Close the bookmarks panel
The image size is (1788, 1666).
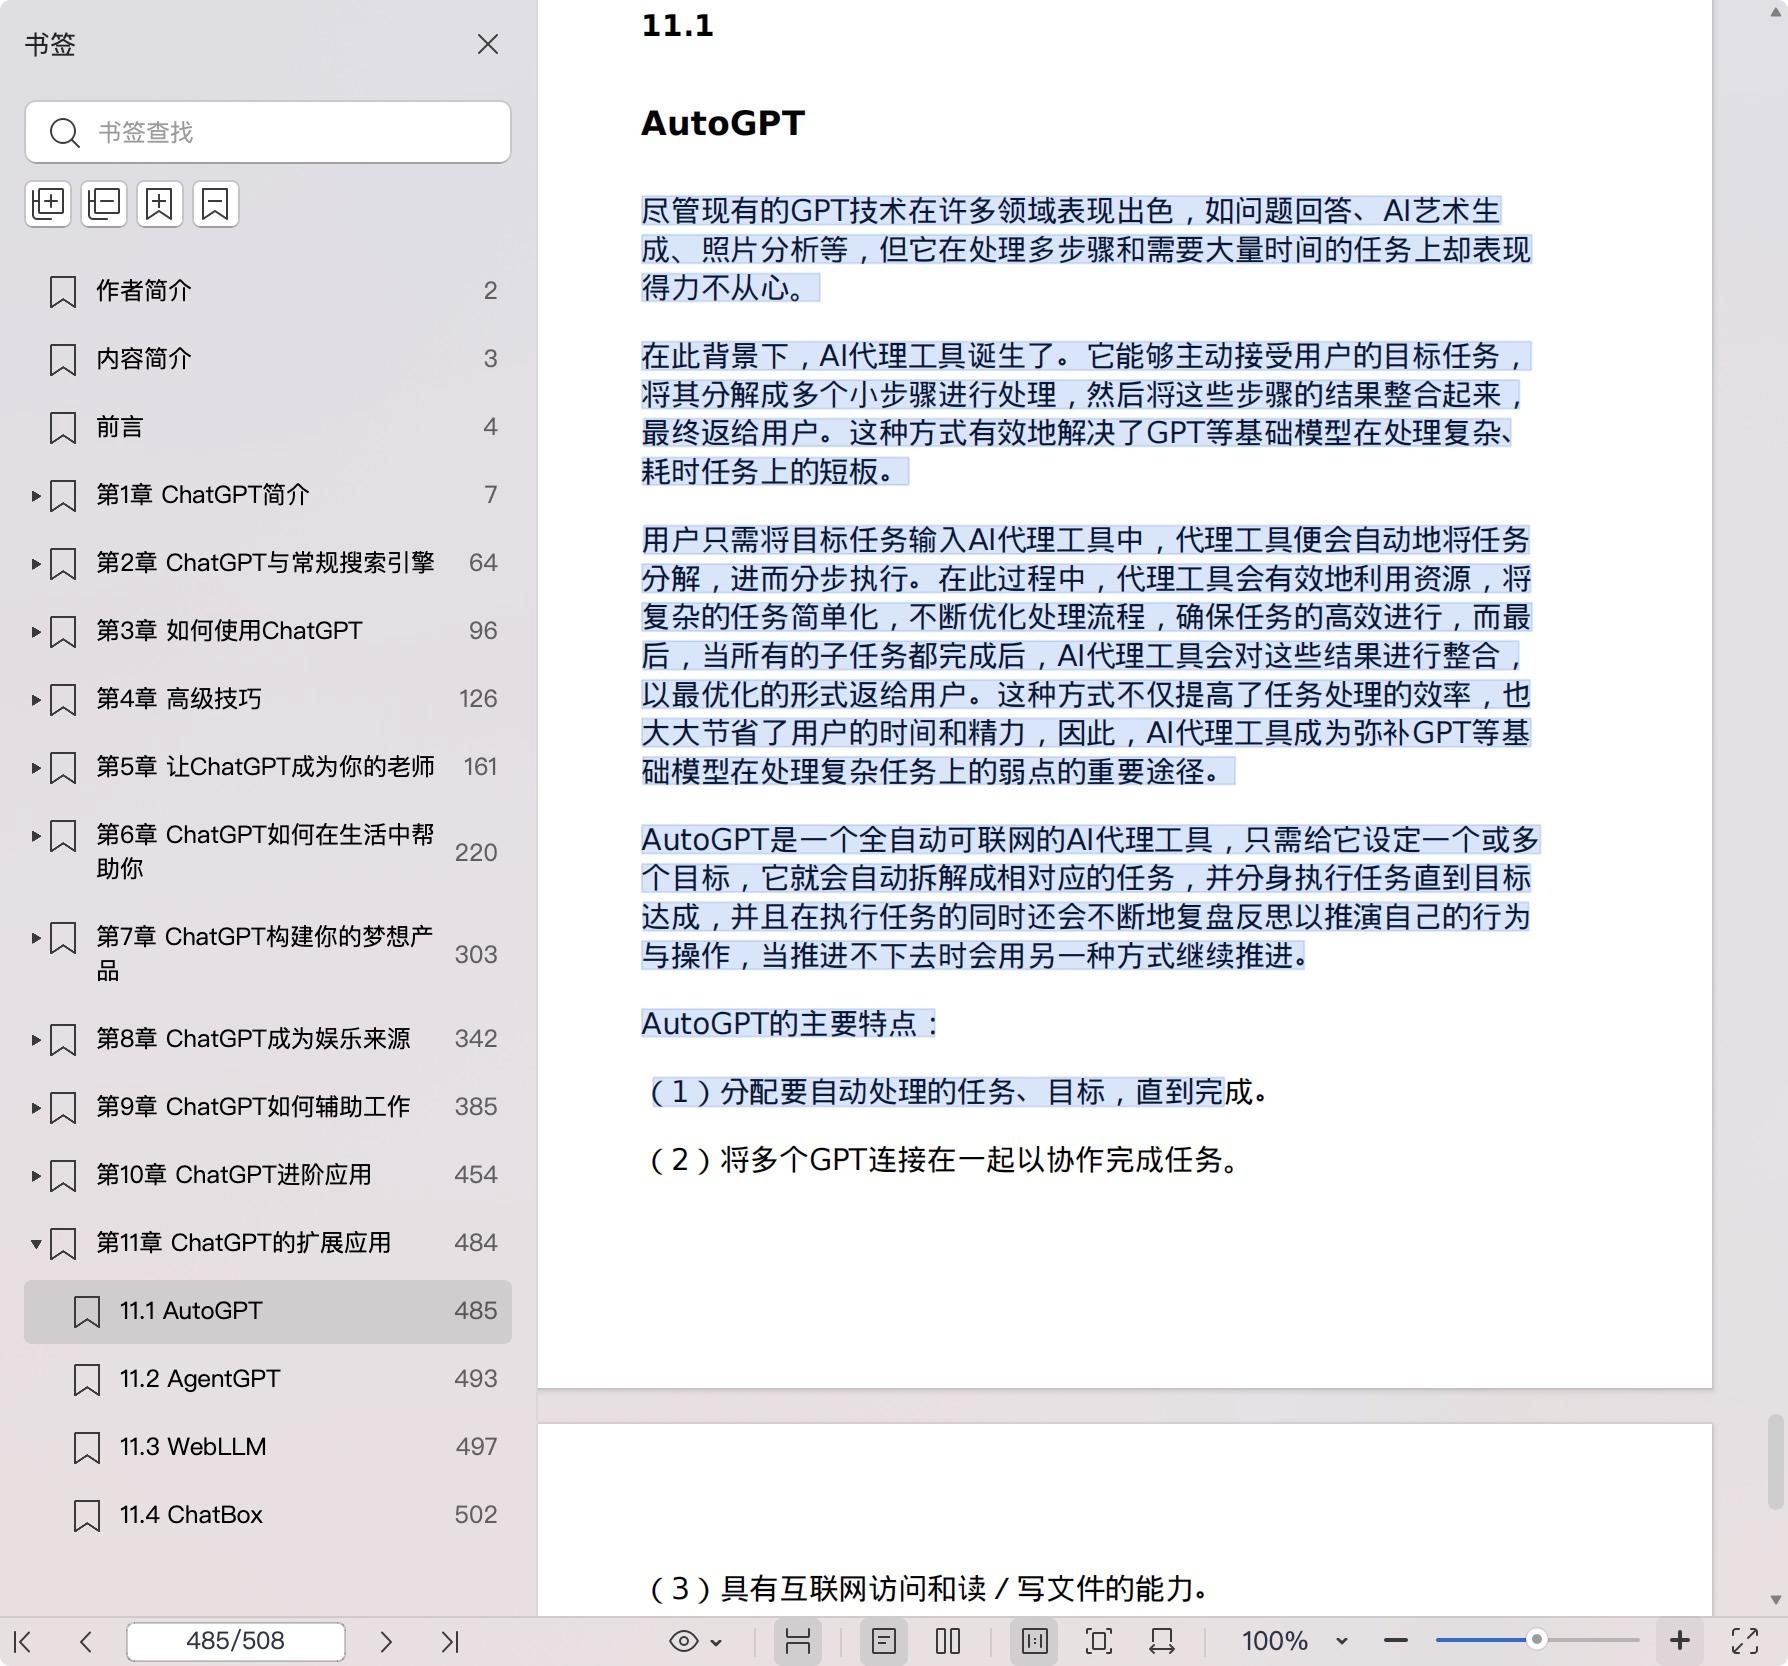pos(488,44)
